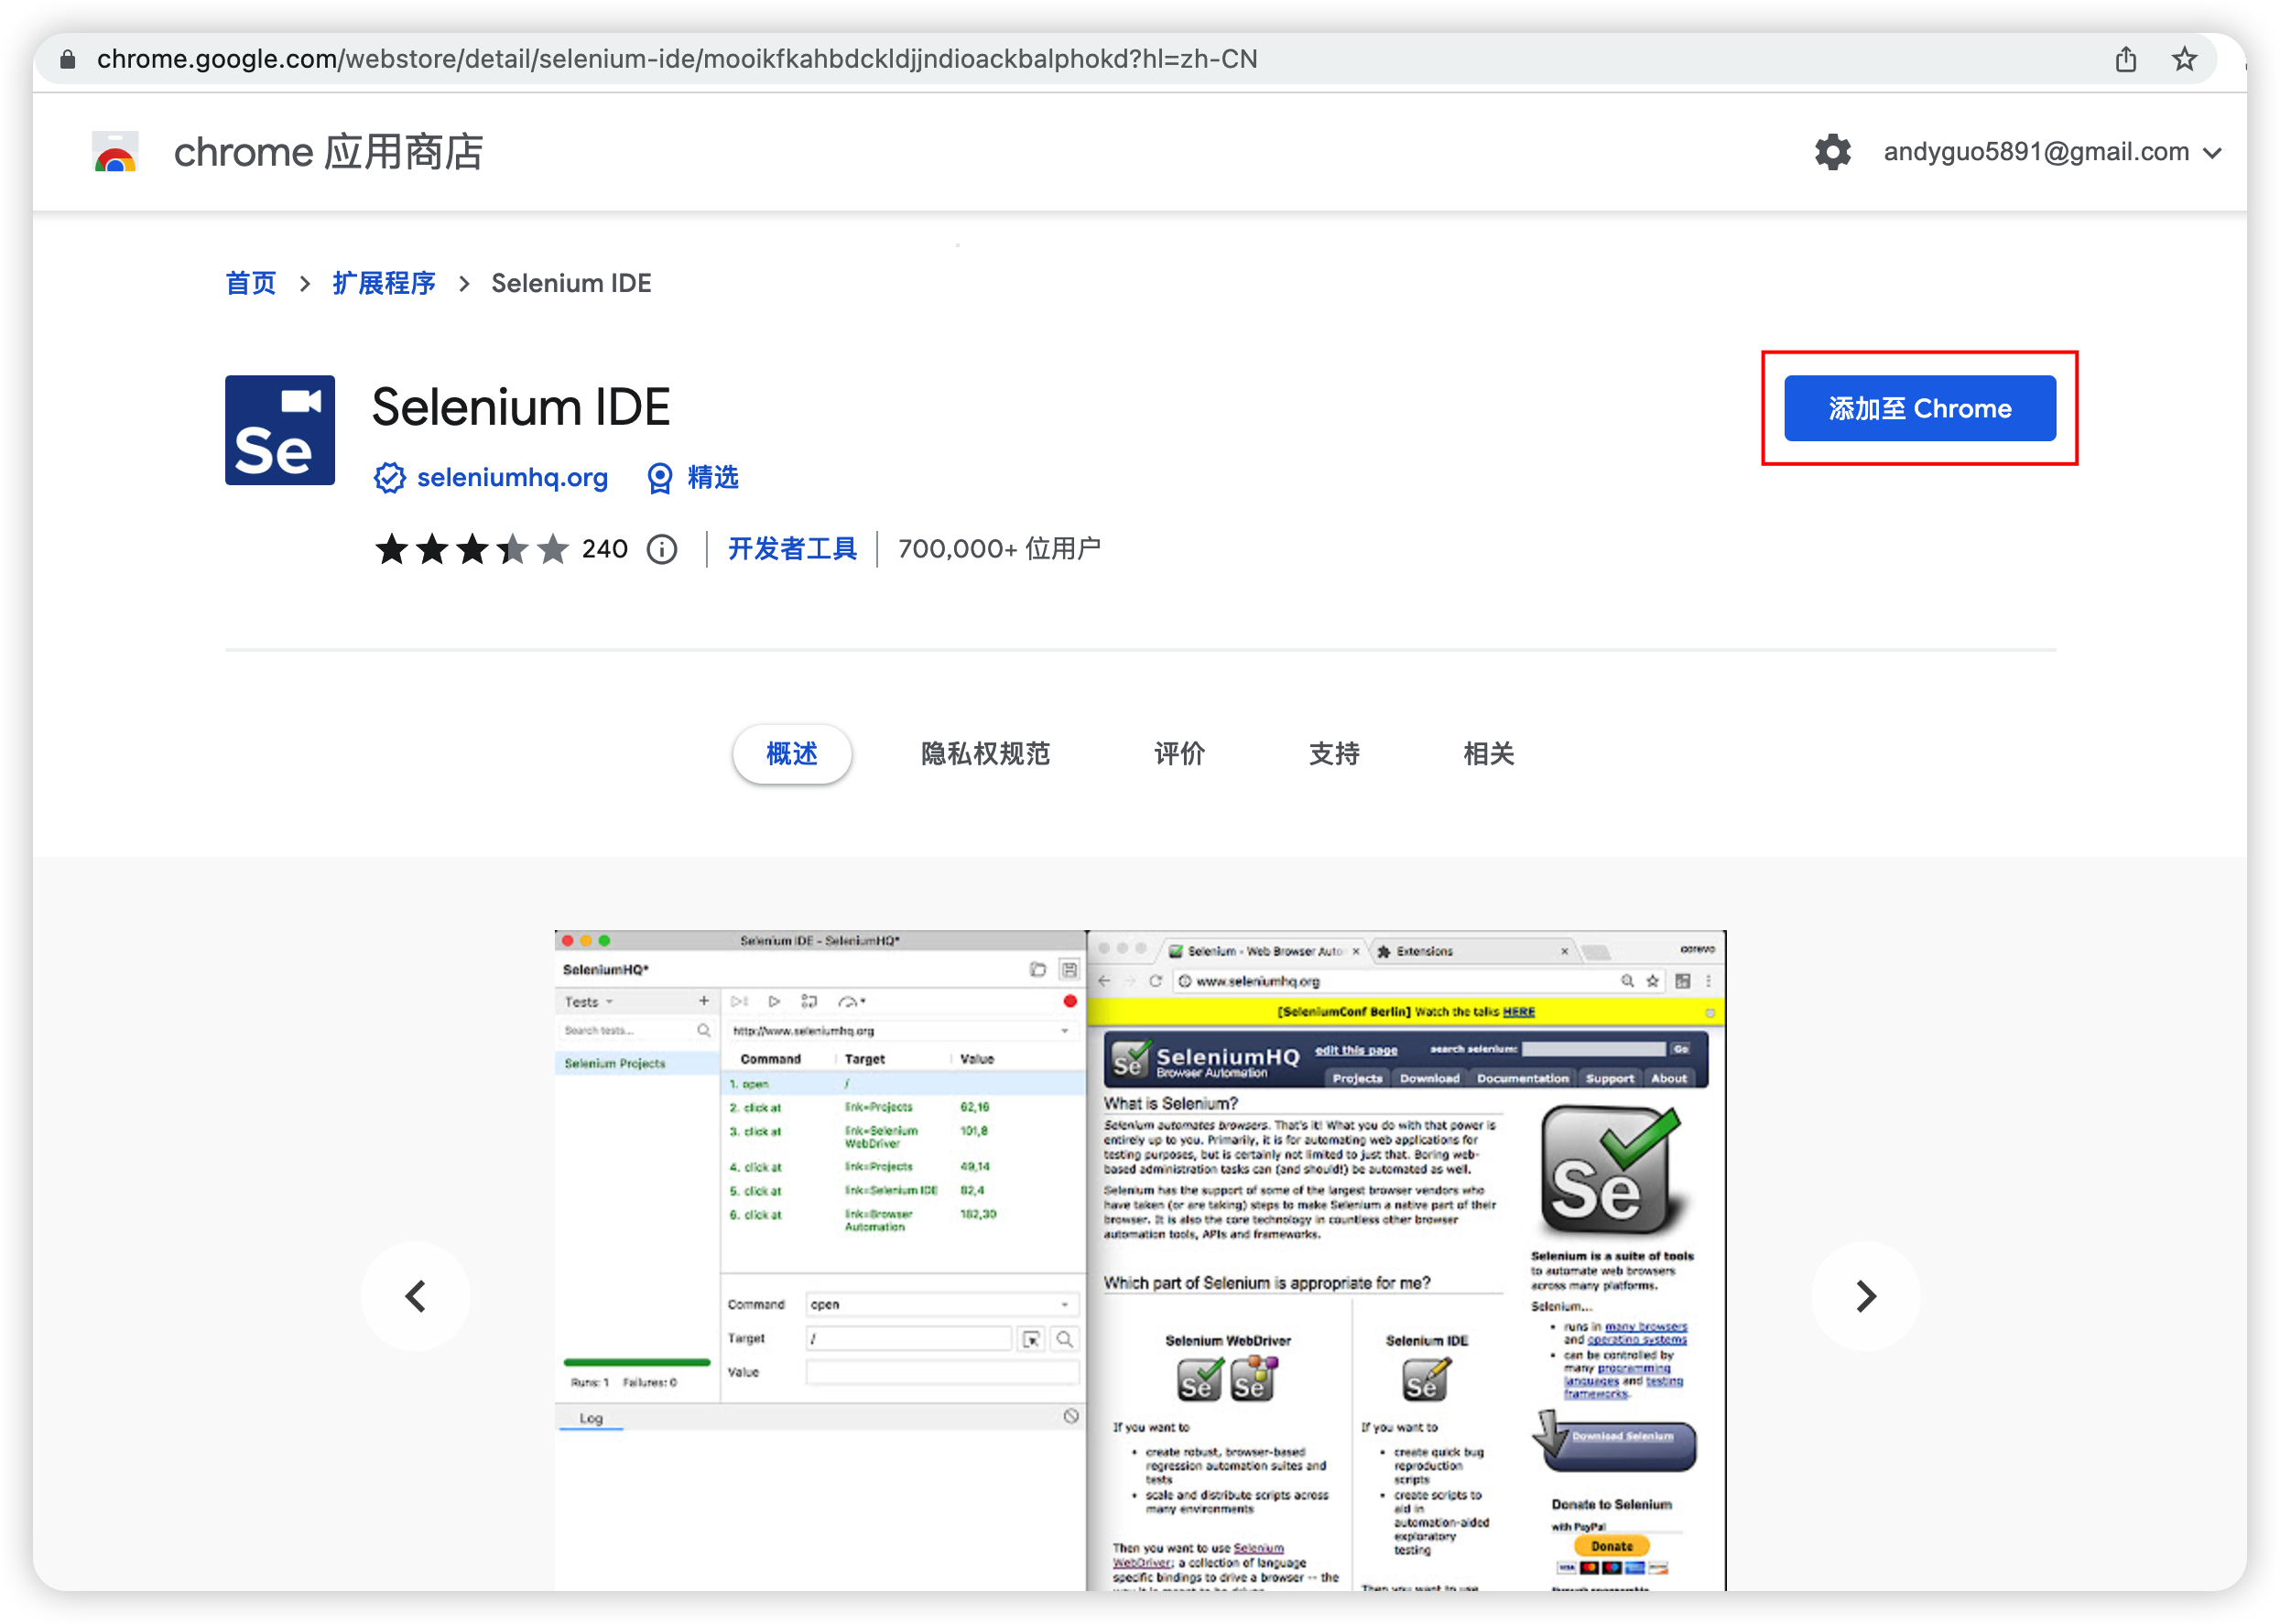Viewport: 2280px width, 1624px height.
Task: Open settings via the gear icon
Action: point(1832,152)
